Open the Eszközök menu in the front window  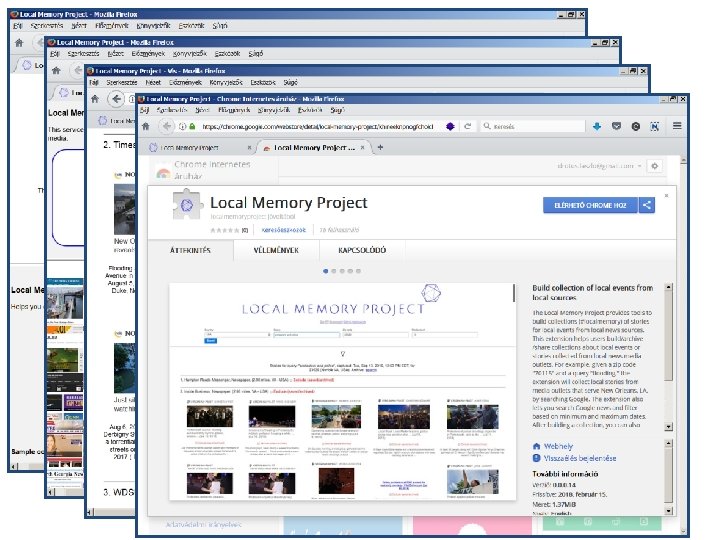(x=310, y=110)
